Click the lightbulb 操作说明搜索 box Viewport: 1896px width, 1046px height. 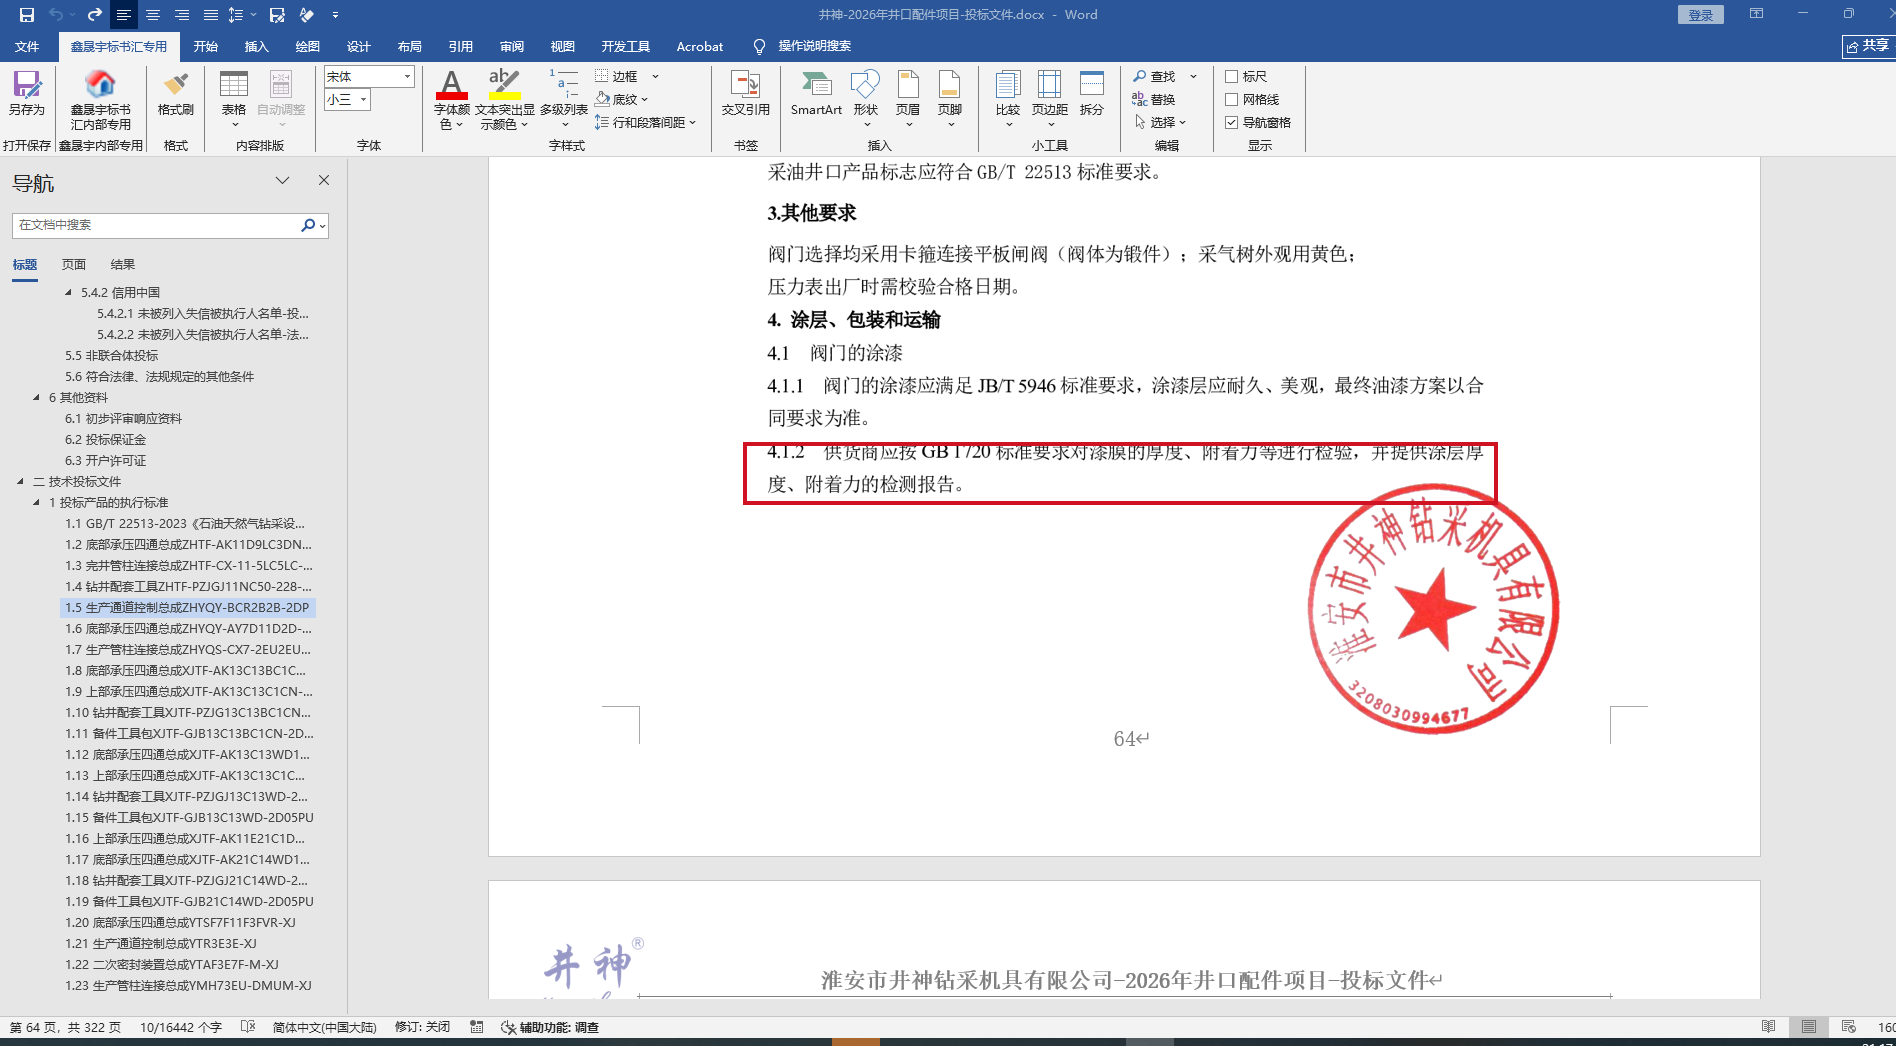tap(802, 46)
